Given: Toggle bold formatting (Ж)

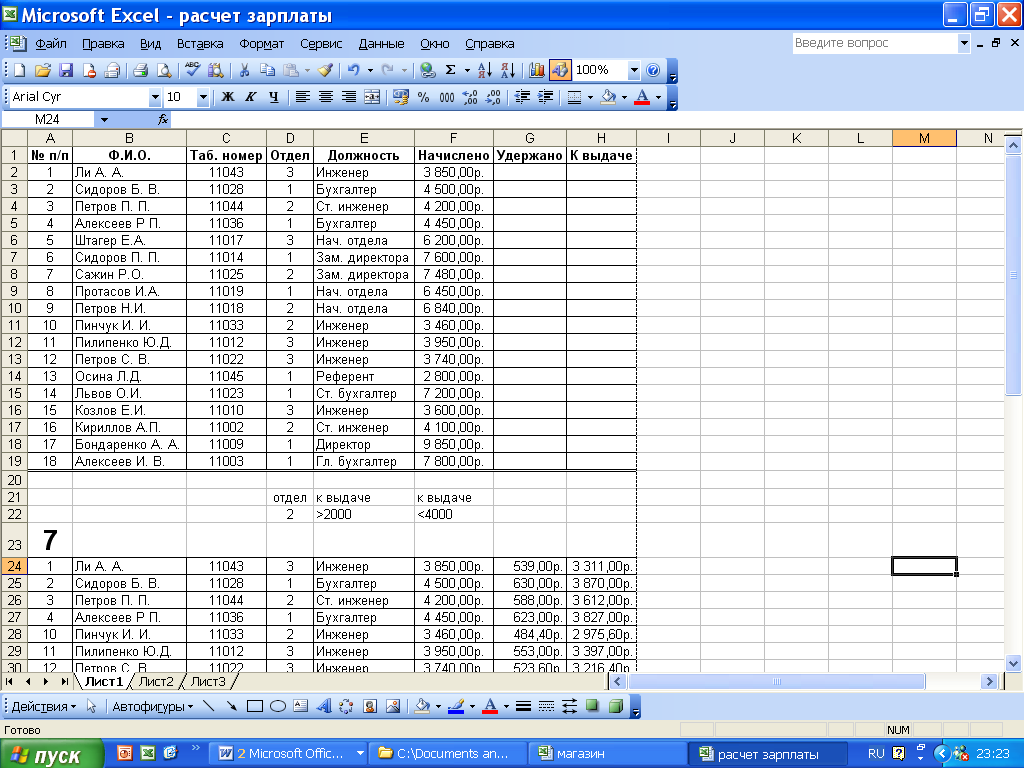Looking at the screenshot, I should 227,97.
